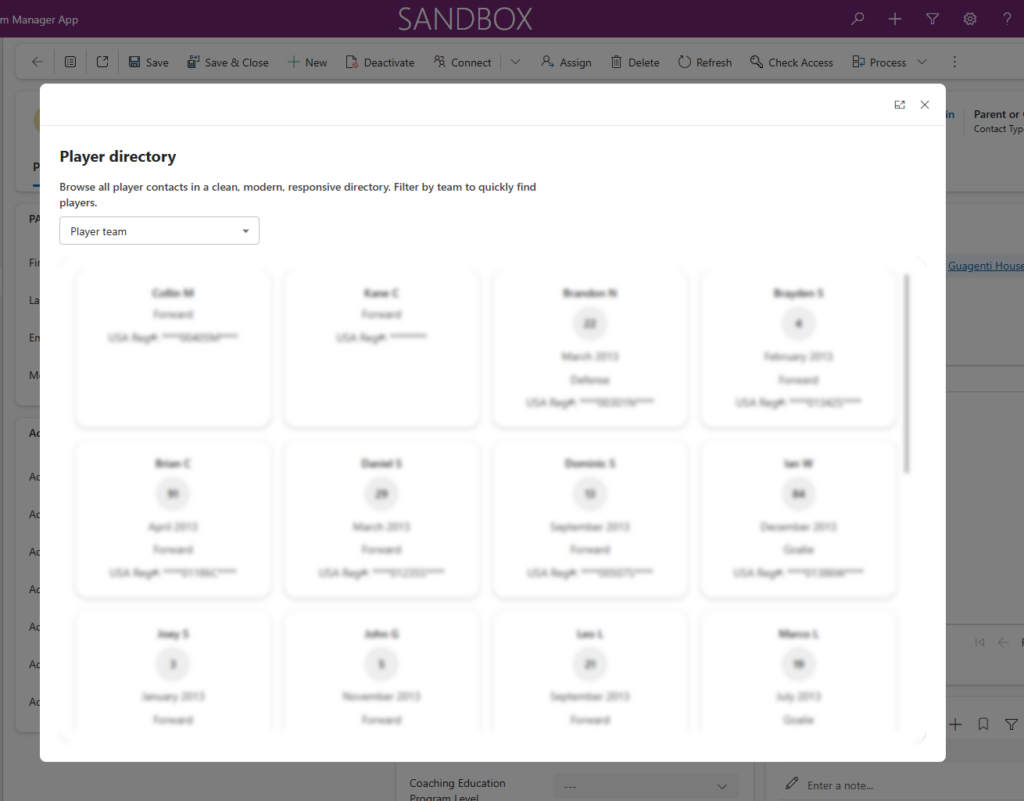Click Save & Close
Screen dimensions: 1024x801
pyautogui.click(x=227, y=62)
